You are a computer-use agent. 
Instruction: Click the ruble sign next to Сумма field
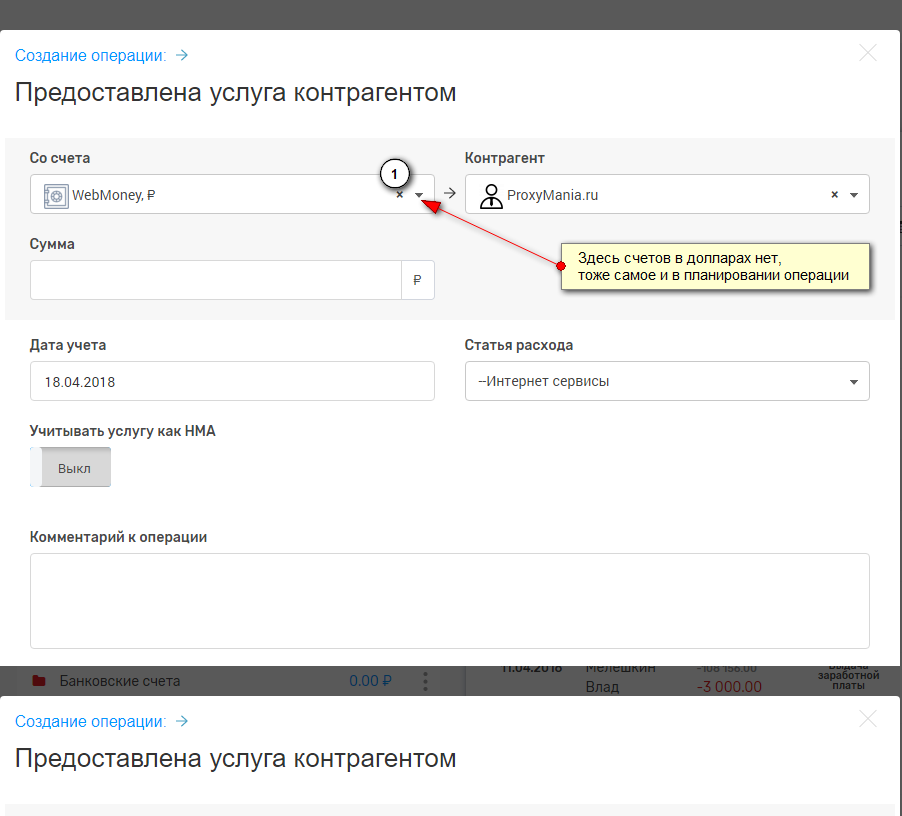pos(418,281)
